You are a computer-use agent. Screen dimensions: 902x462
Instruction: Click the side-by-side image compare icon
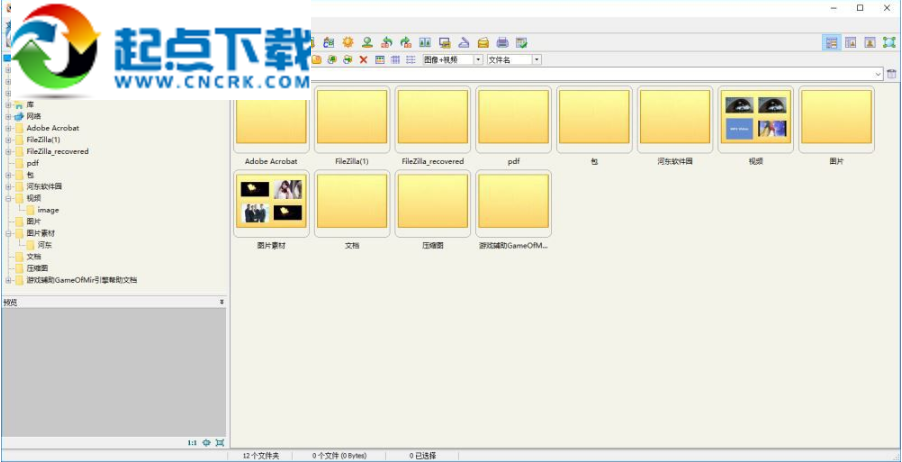[425, 43]
